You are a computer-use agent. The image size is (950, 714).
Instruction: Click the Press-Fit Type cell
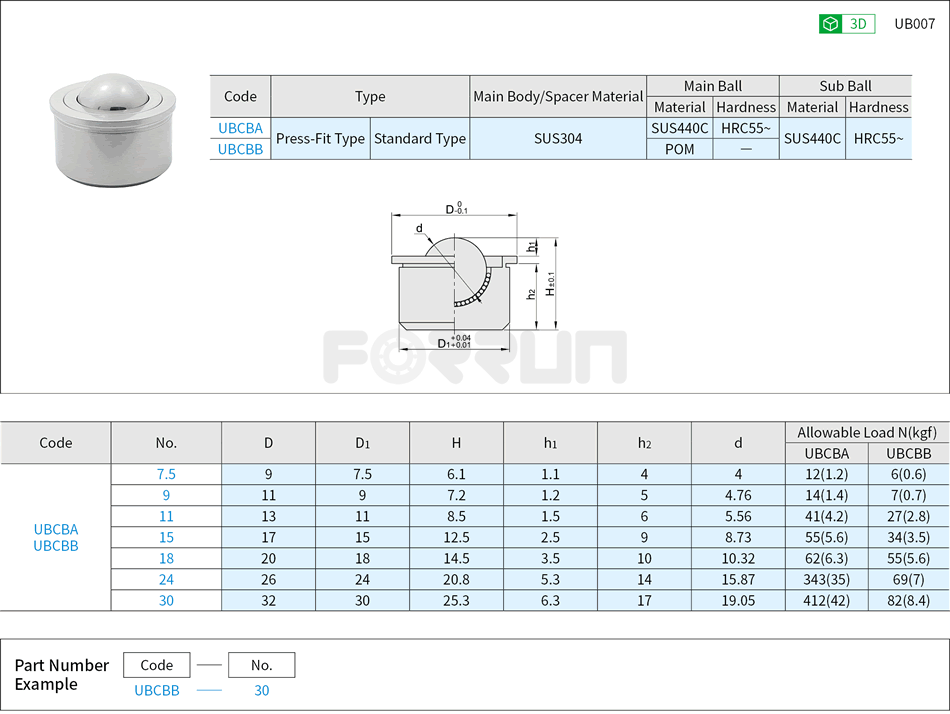point(320,138)
